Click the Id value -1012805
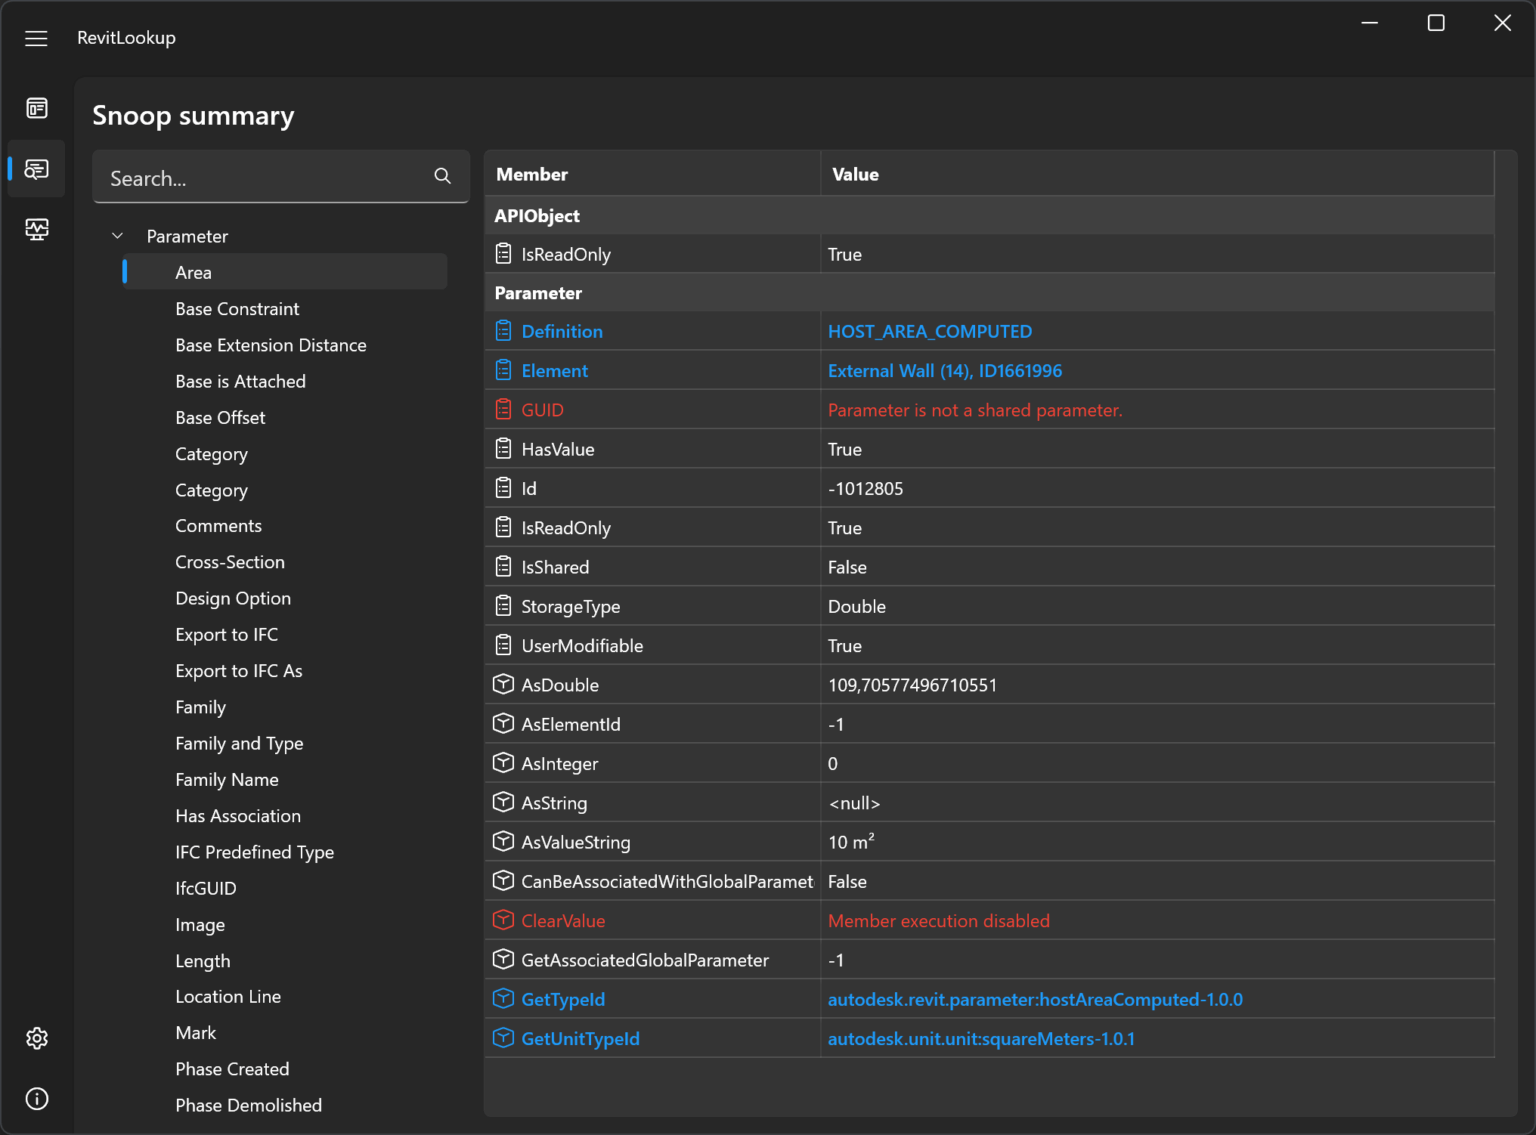 865,488
